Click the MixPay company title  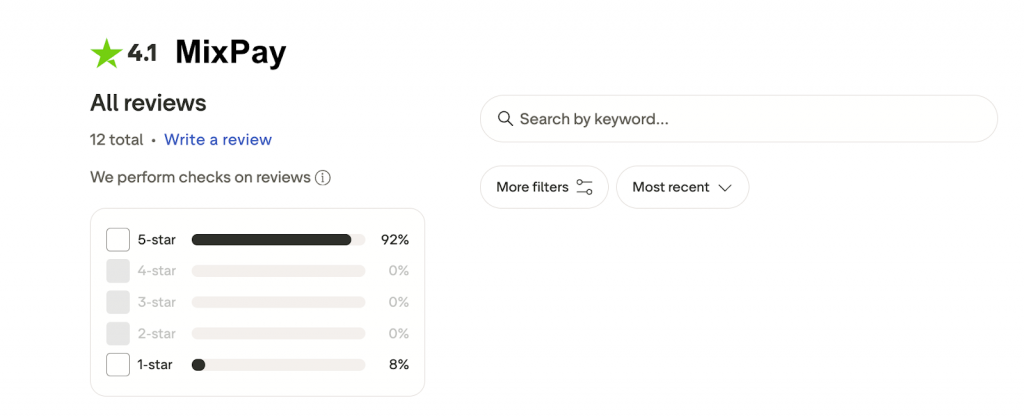(x=231, y=52)
